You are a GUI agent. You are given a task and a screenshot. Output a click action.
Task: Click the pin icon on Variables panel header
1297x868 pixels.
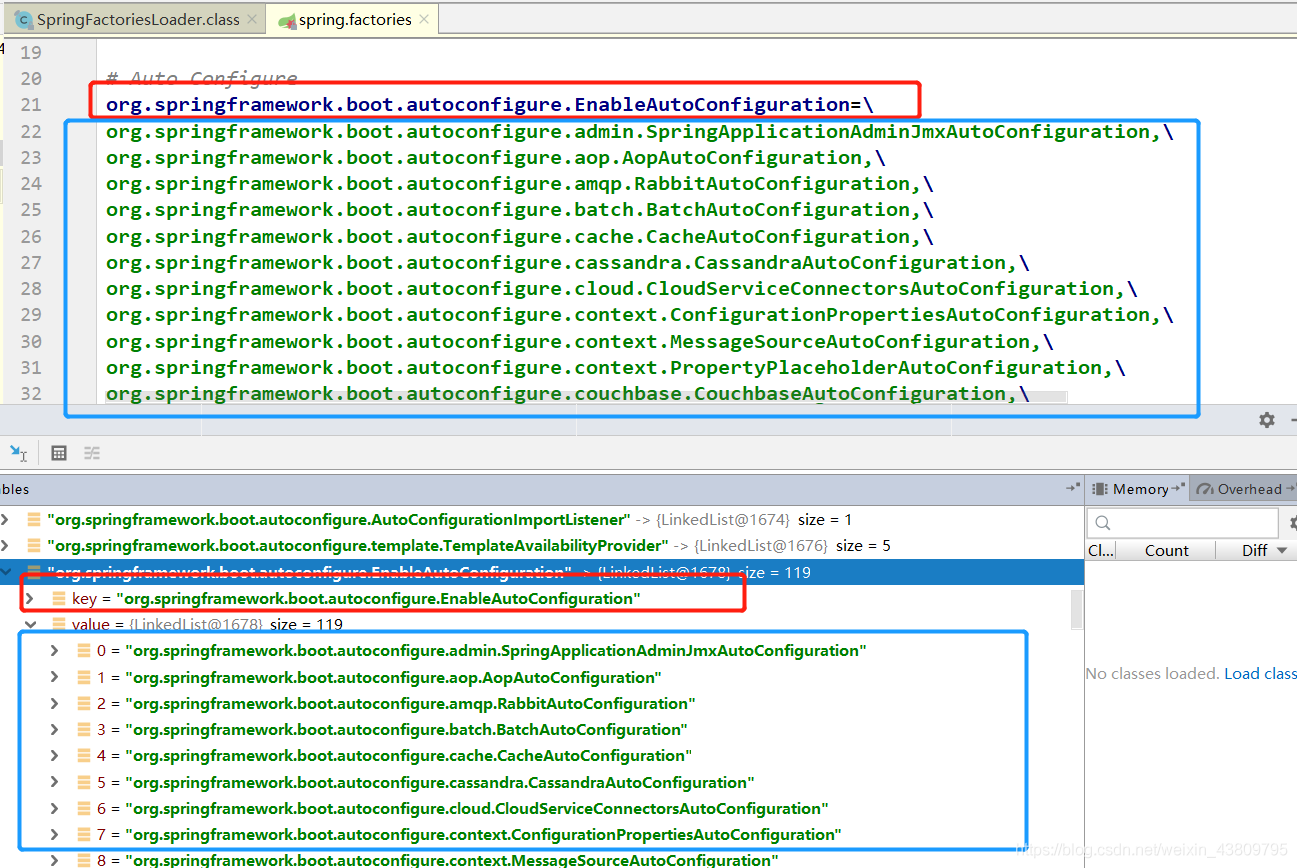coord(1072,489)
